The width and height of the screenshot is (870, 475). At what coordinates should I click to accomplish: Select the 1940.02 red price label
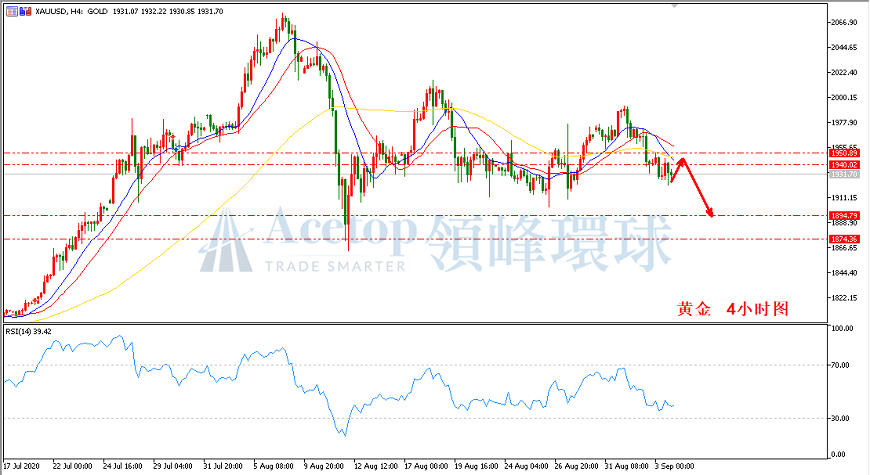pyautogui.click(x=844, y=165)
